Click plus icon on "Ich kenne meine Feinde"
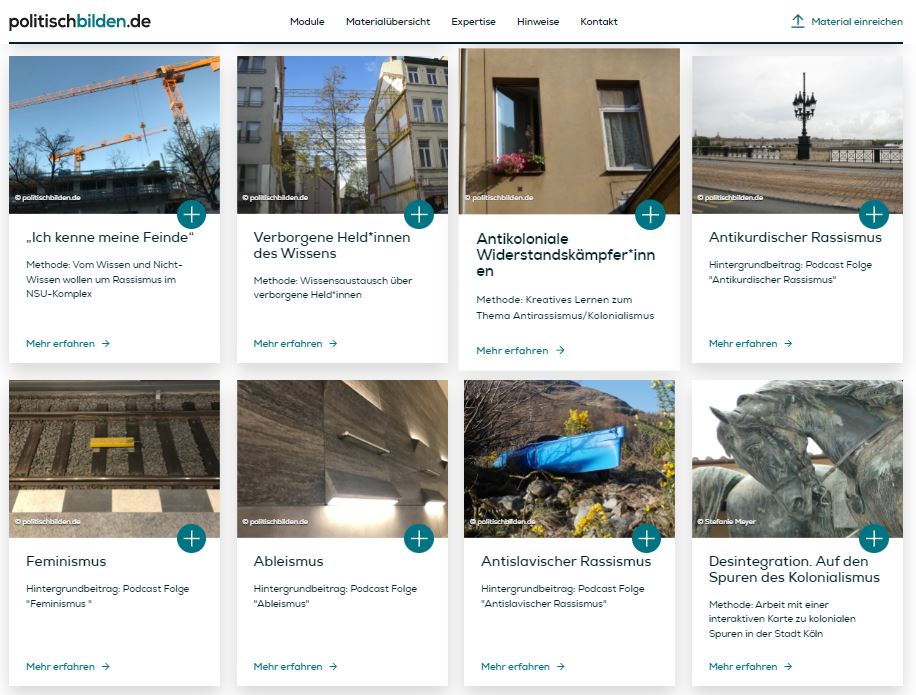 click(x=191, y=214)
